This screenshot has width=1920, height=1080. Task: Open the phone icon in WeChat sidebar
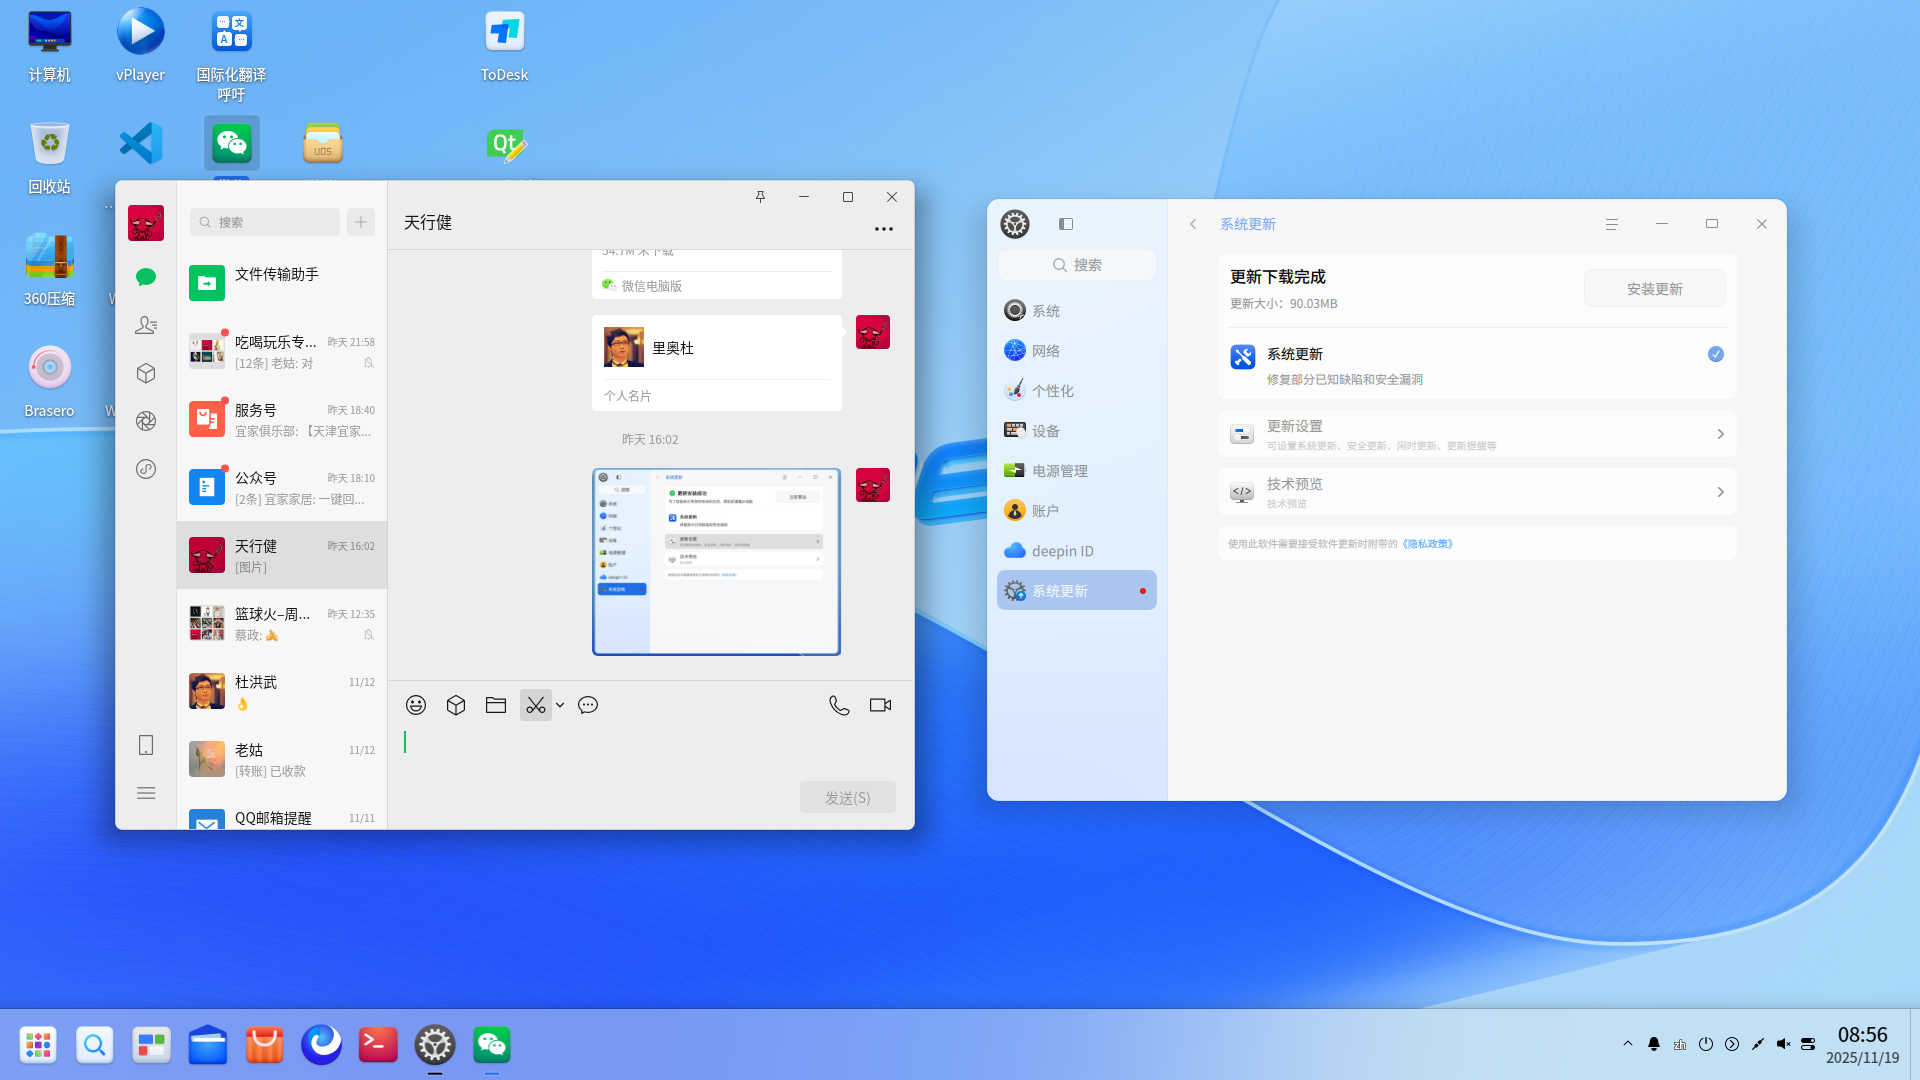[146, 745]
